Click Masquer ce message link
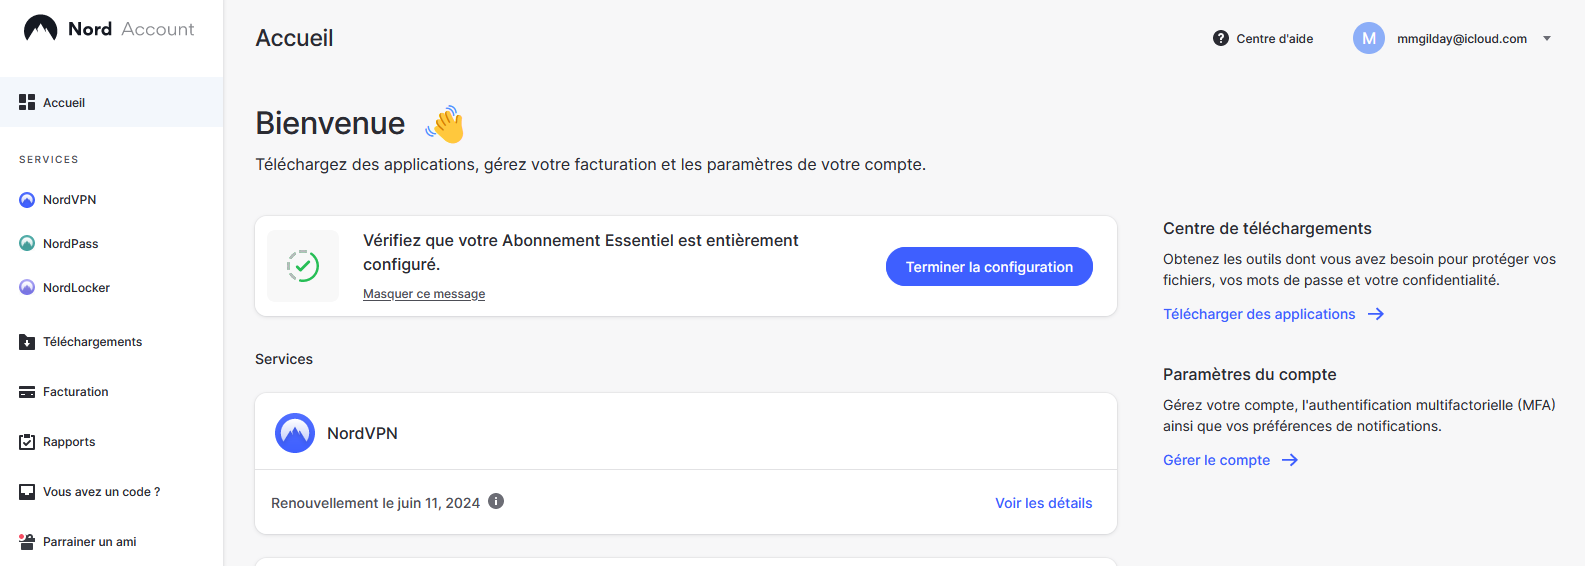 pos(424,294)
